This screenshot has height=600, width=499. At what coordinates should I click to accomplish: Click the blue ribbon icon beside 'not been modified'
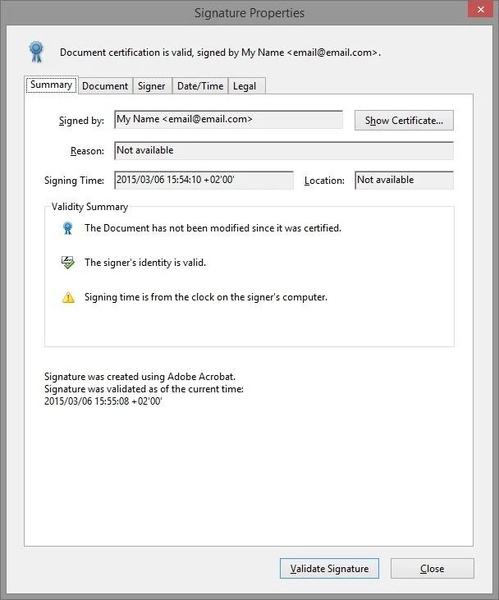click(68, 228)
